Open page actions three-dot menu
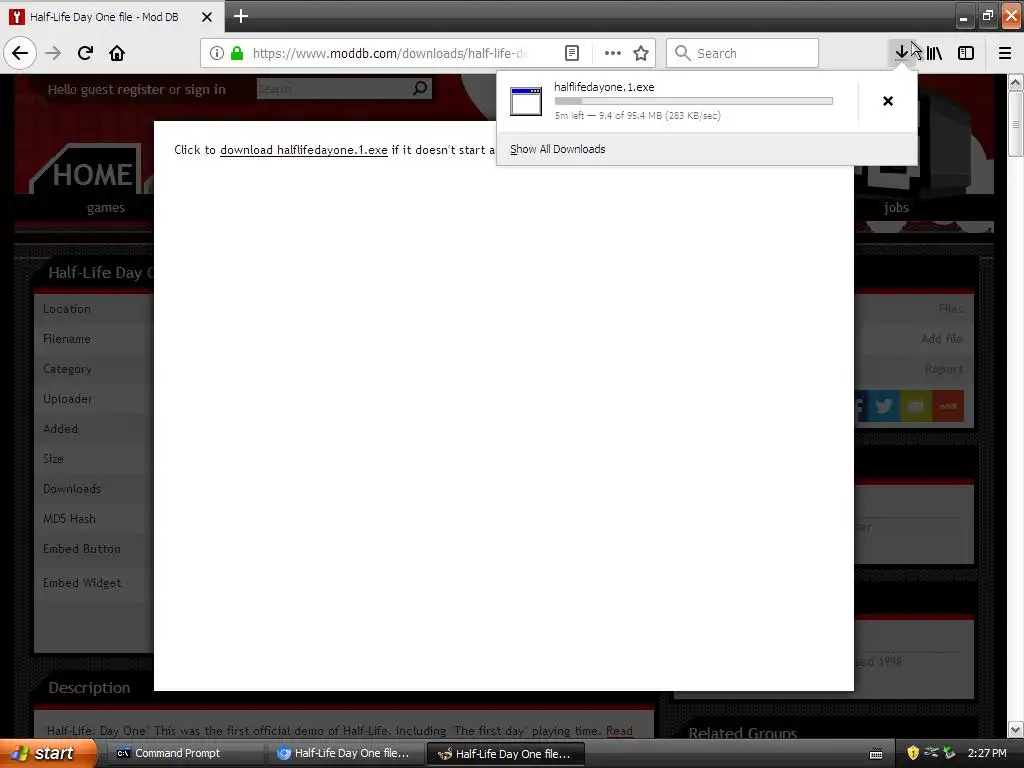 613,53
